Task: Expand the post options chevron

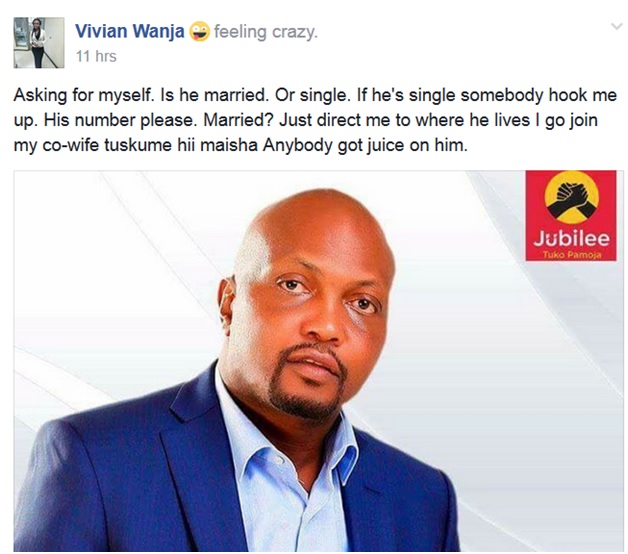Action: click(616, 27)
